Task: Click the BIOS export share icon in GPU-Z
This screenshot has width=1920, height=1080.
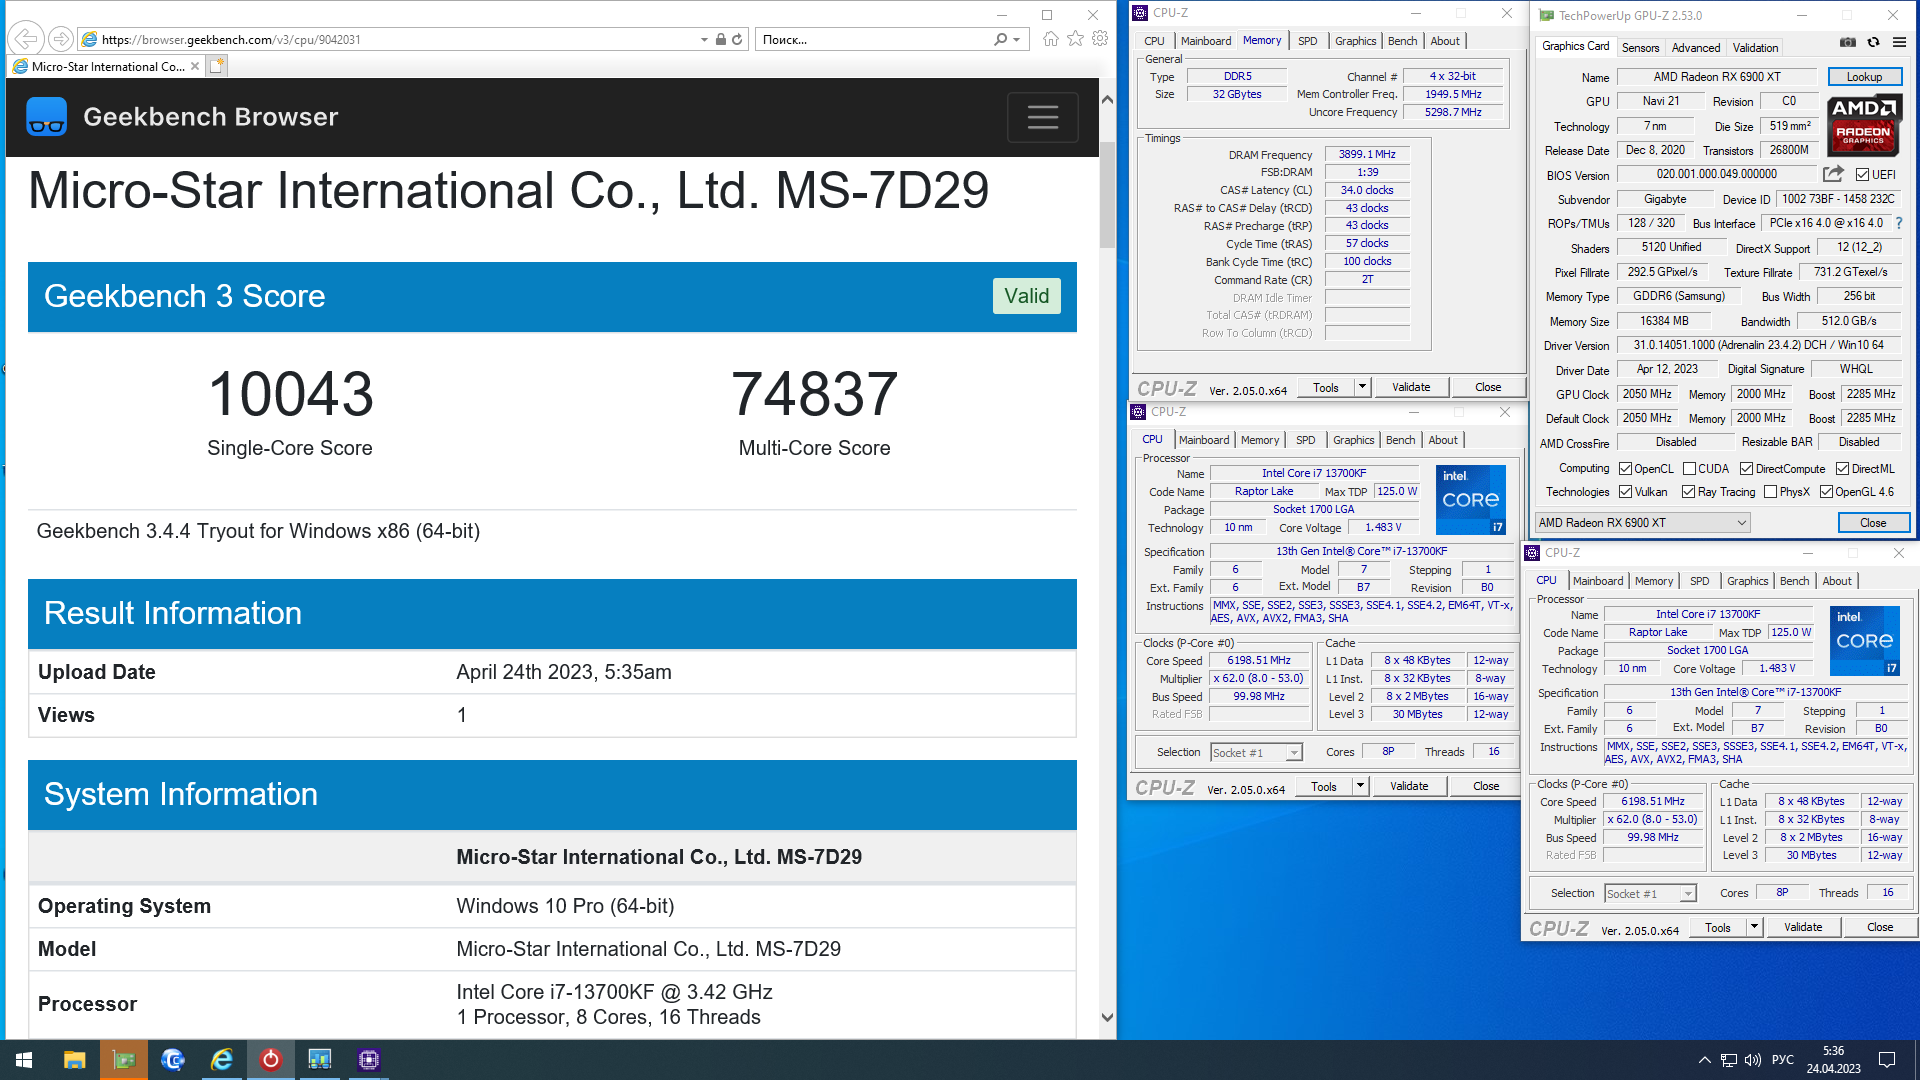Action: [1833, 174]
